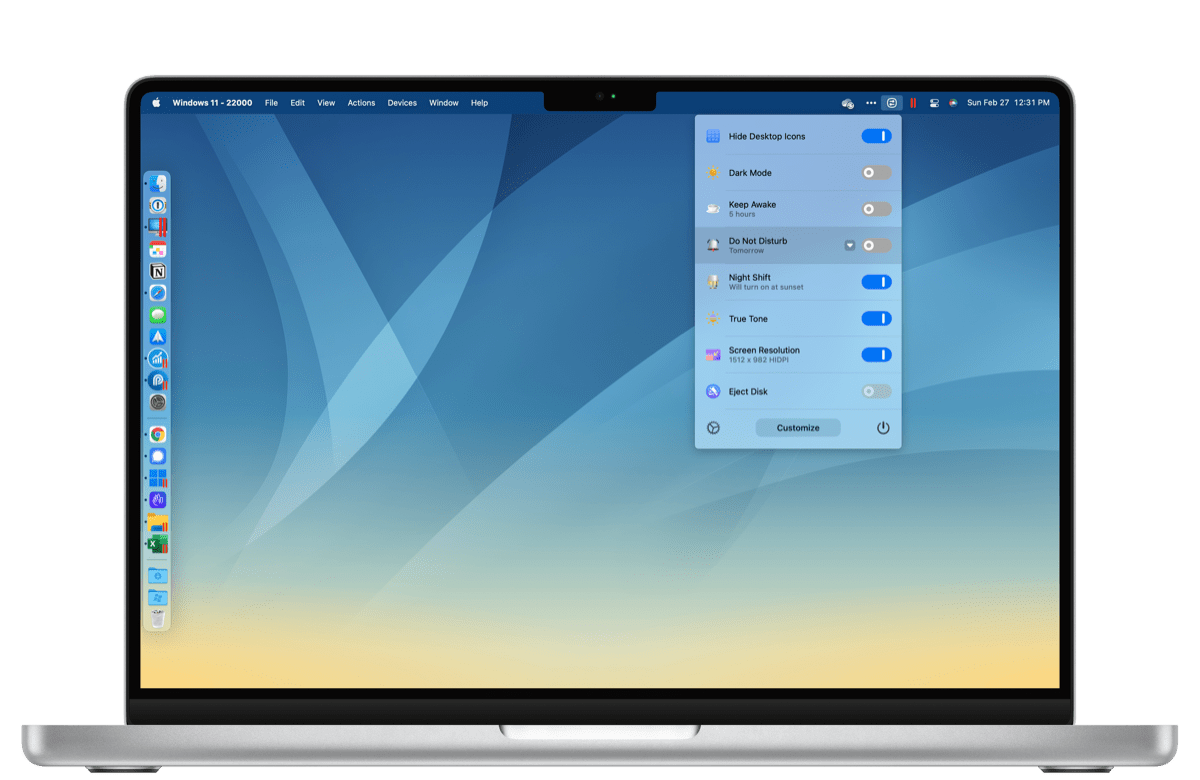Open the Signal messenger Dock icon

[x=158, y=456]
